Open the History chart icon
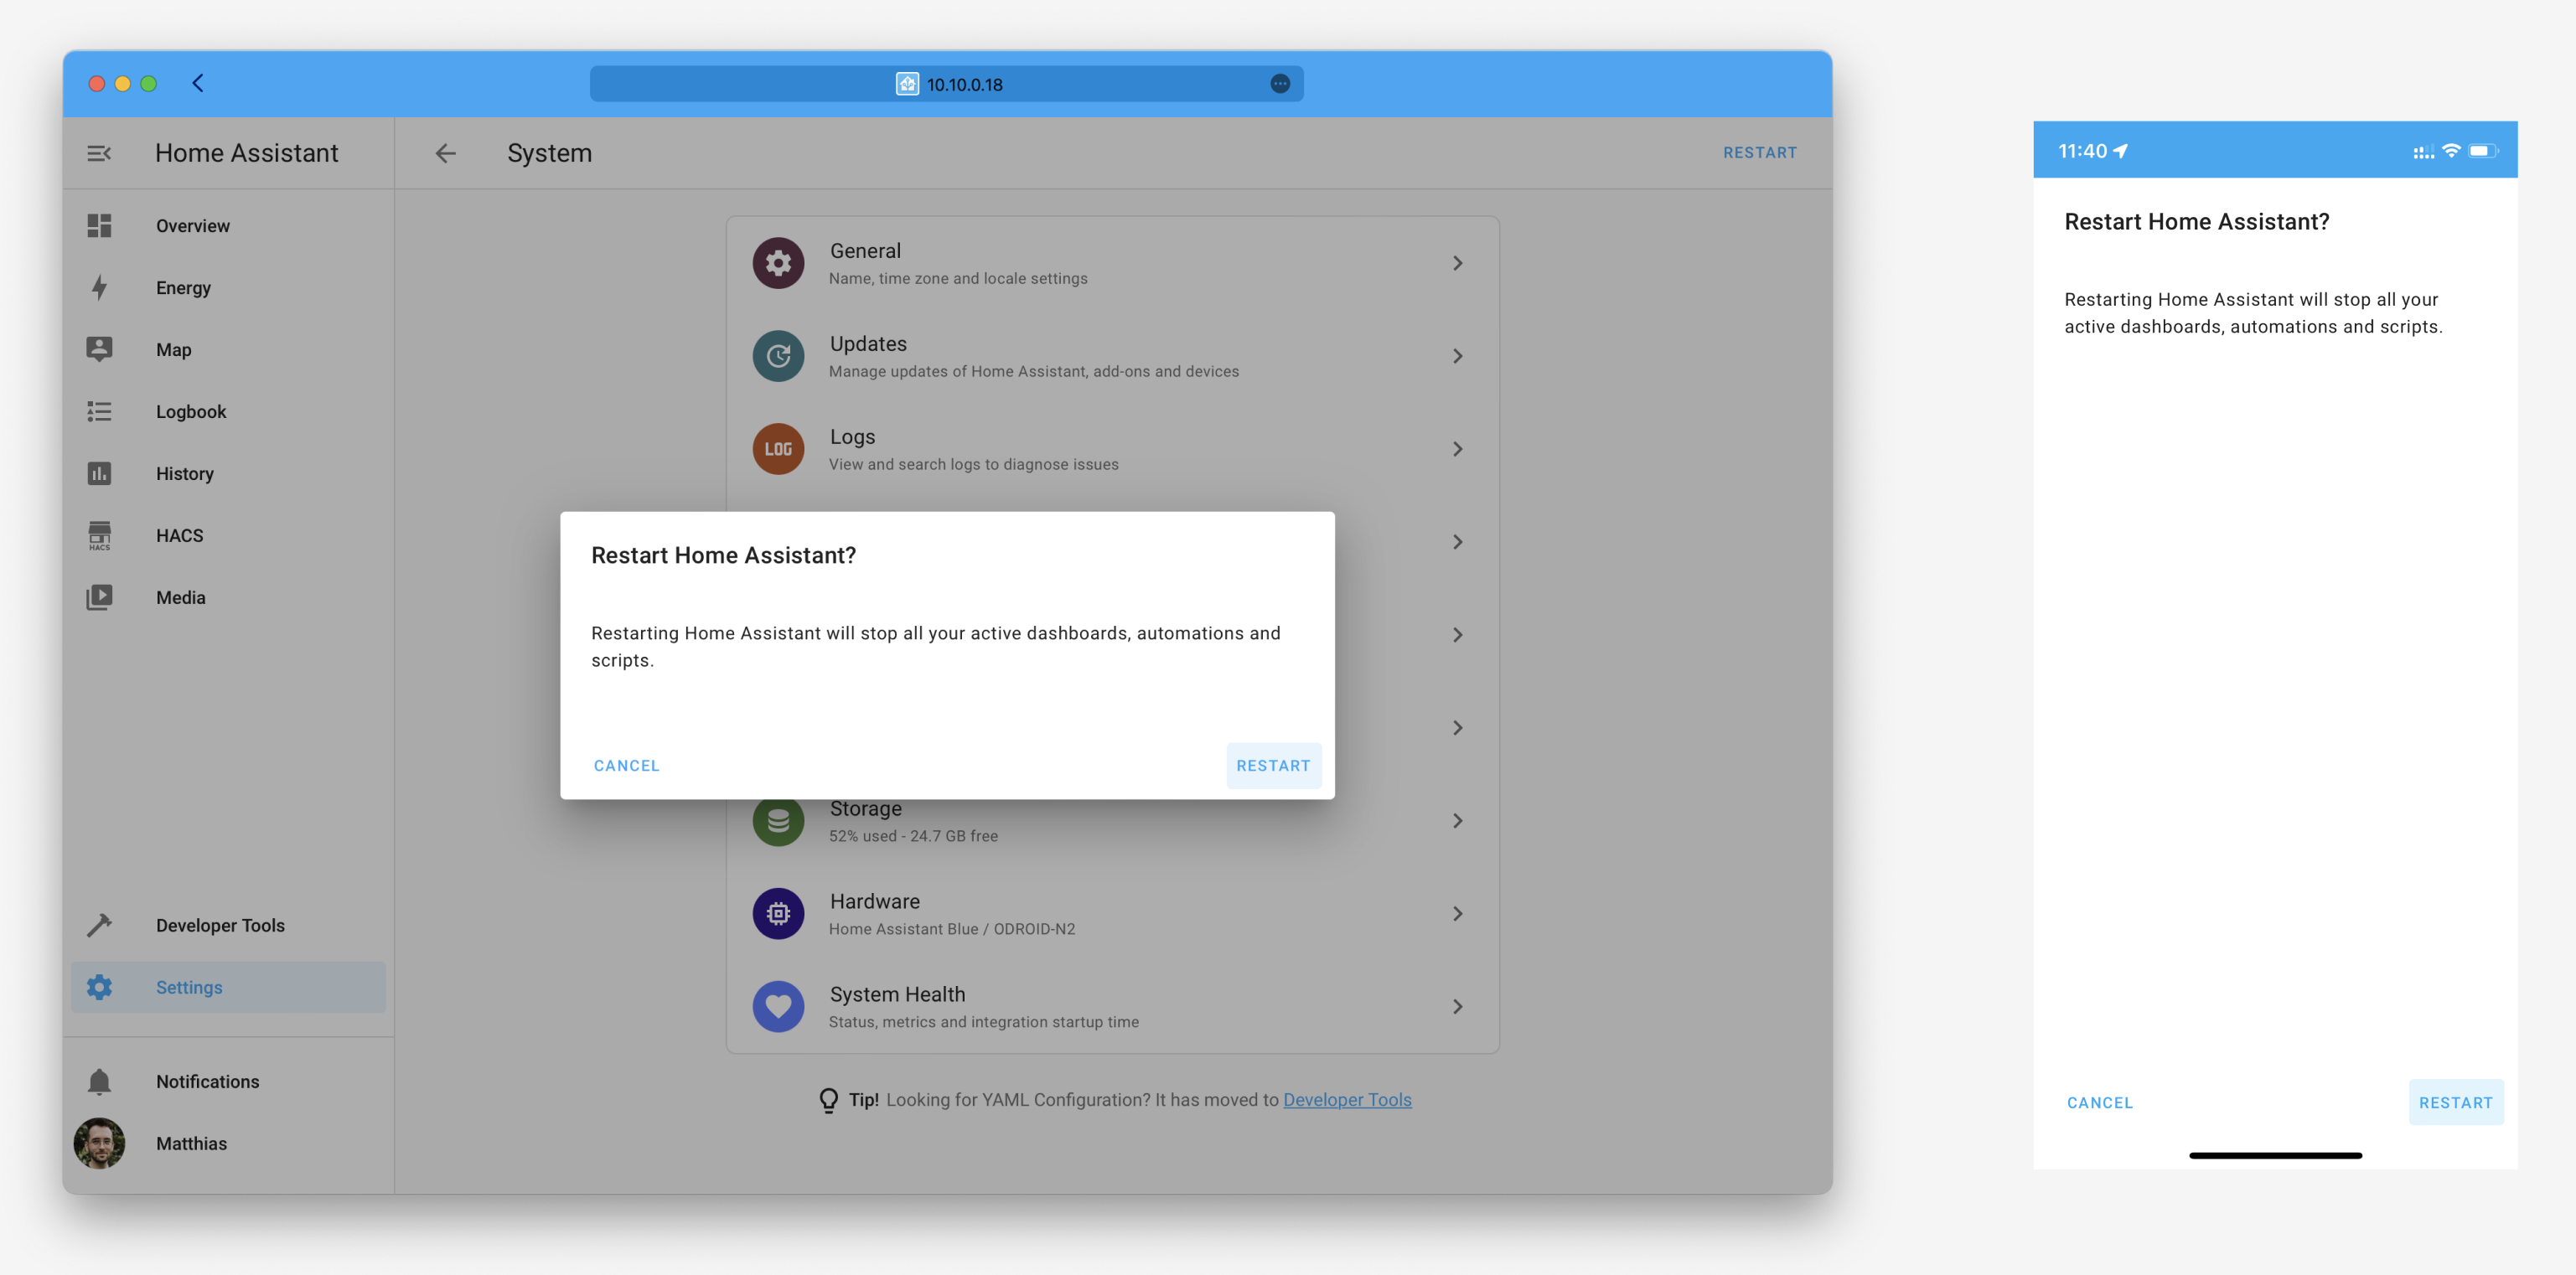This screenshot has width=2576, height=1275. pos(99,473)
